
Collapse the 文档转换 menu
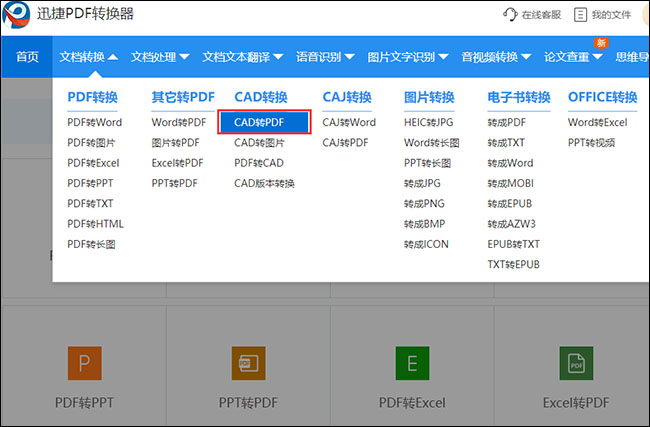88,56
